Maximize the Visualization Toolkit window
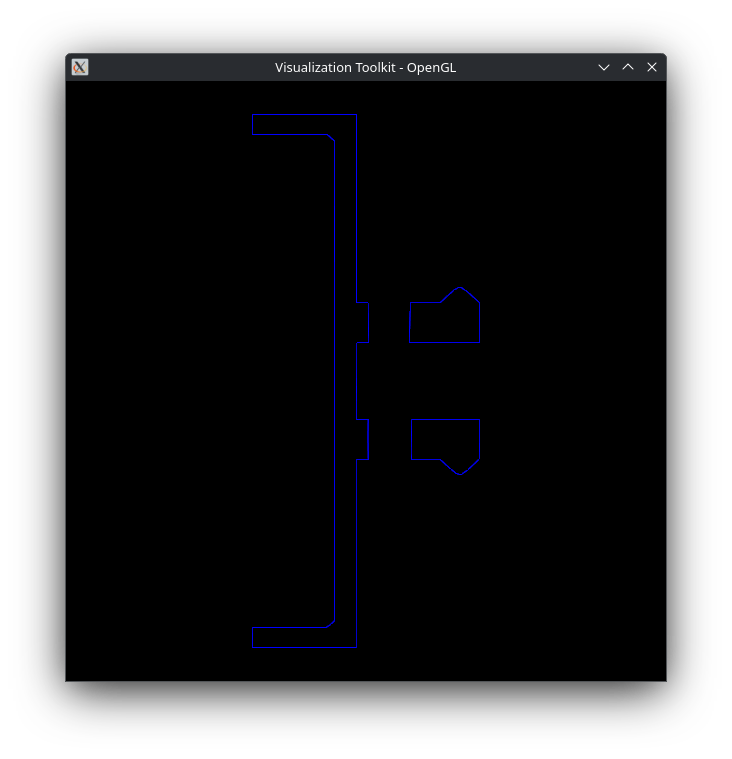732x759 pixels. 628,67
